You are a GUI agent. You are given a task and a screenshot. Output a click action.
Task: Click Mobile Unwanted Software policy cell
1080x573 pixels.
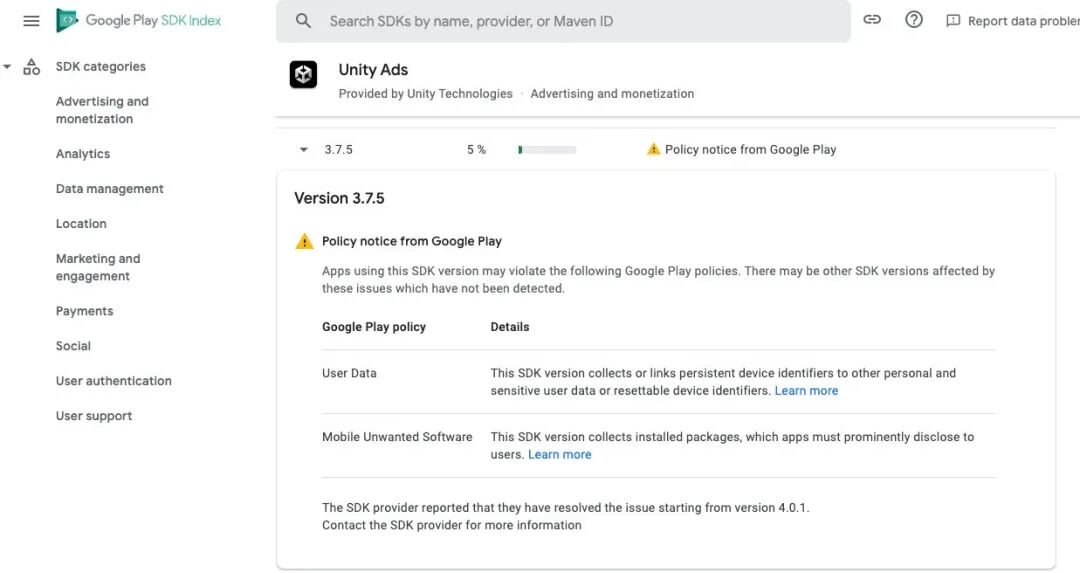[397, 437]
